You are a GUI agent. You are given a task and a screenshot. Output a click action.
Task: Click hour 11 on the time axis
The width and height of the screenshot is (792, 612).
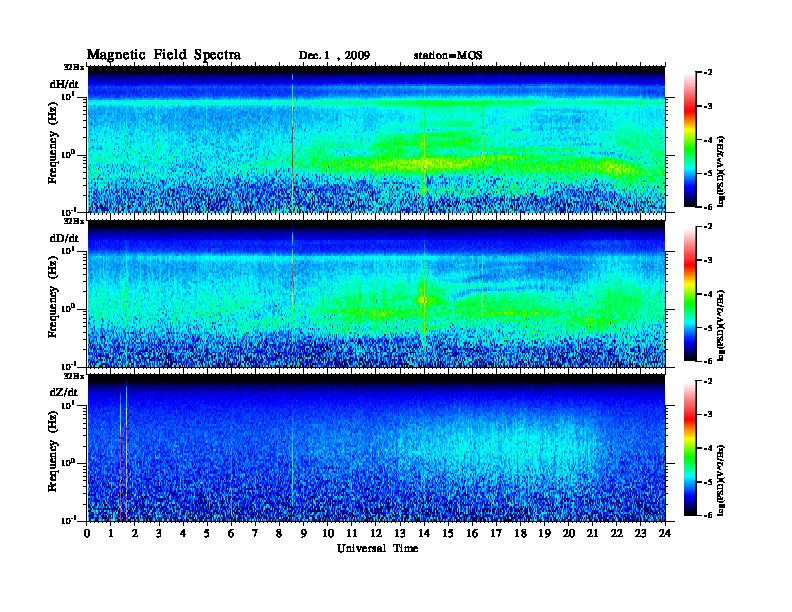point(352,534)
